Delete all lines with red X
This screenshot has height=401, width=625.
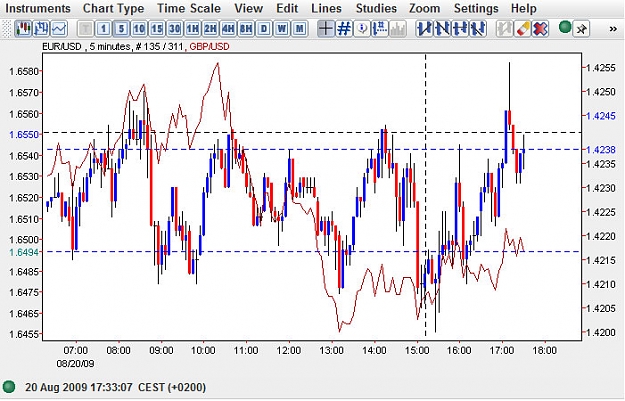coord(540,29)
